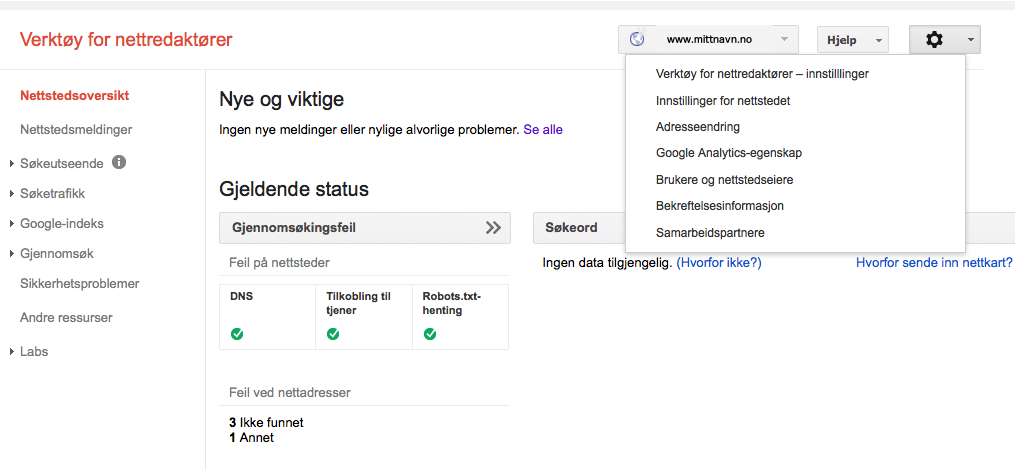Expand the Labs sidebar section
Viewport: 1016px width, 470px height.
tap(34, 352)
